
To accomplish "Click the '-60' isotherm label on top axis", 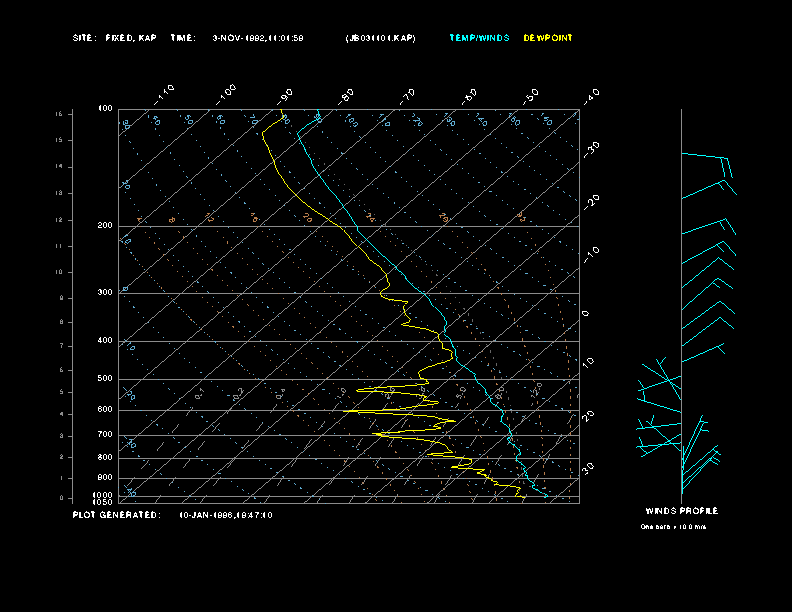I will coord(469,96).
